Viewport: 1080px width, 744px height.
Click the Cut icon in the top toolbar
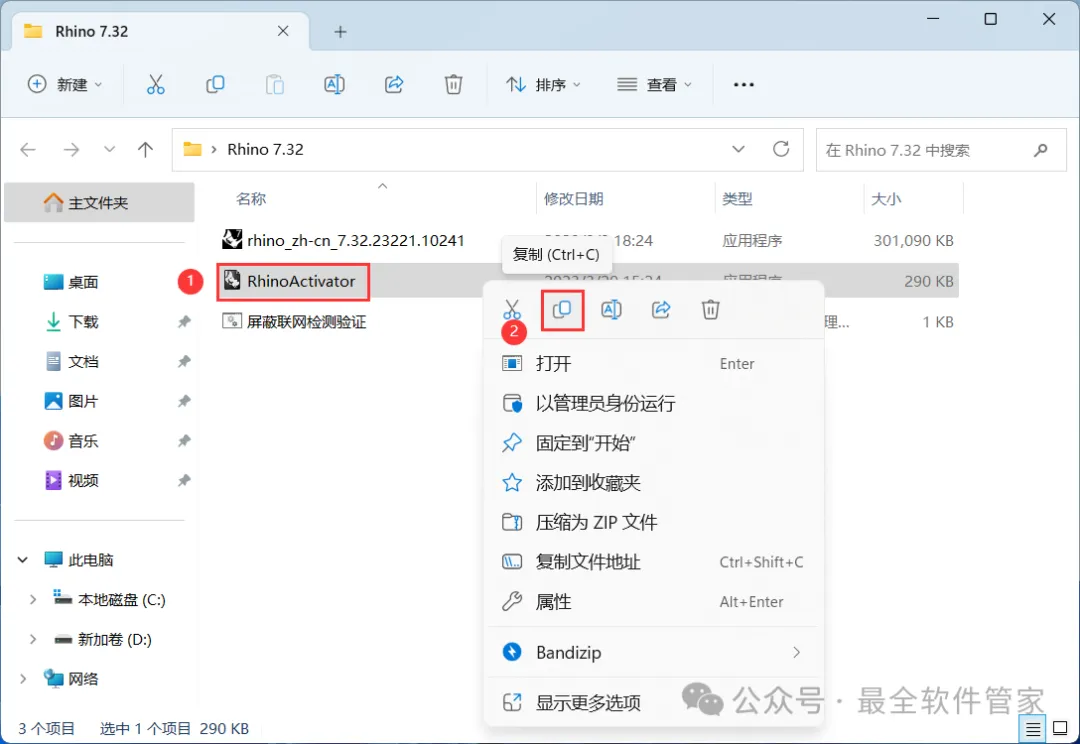156,85
